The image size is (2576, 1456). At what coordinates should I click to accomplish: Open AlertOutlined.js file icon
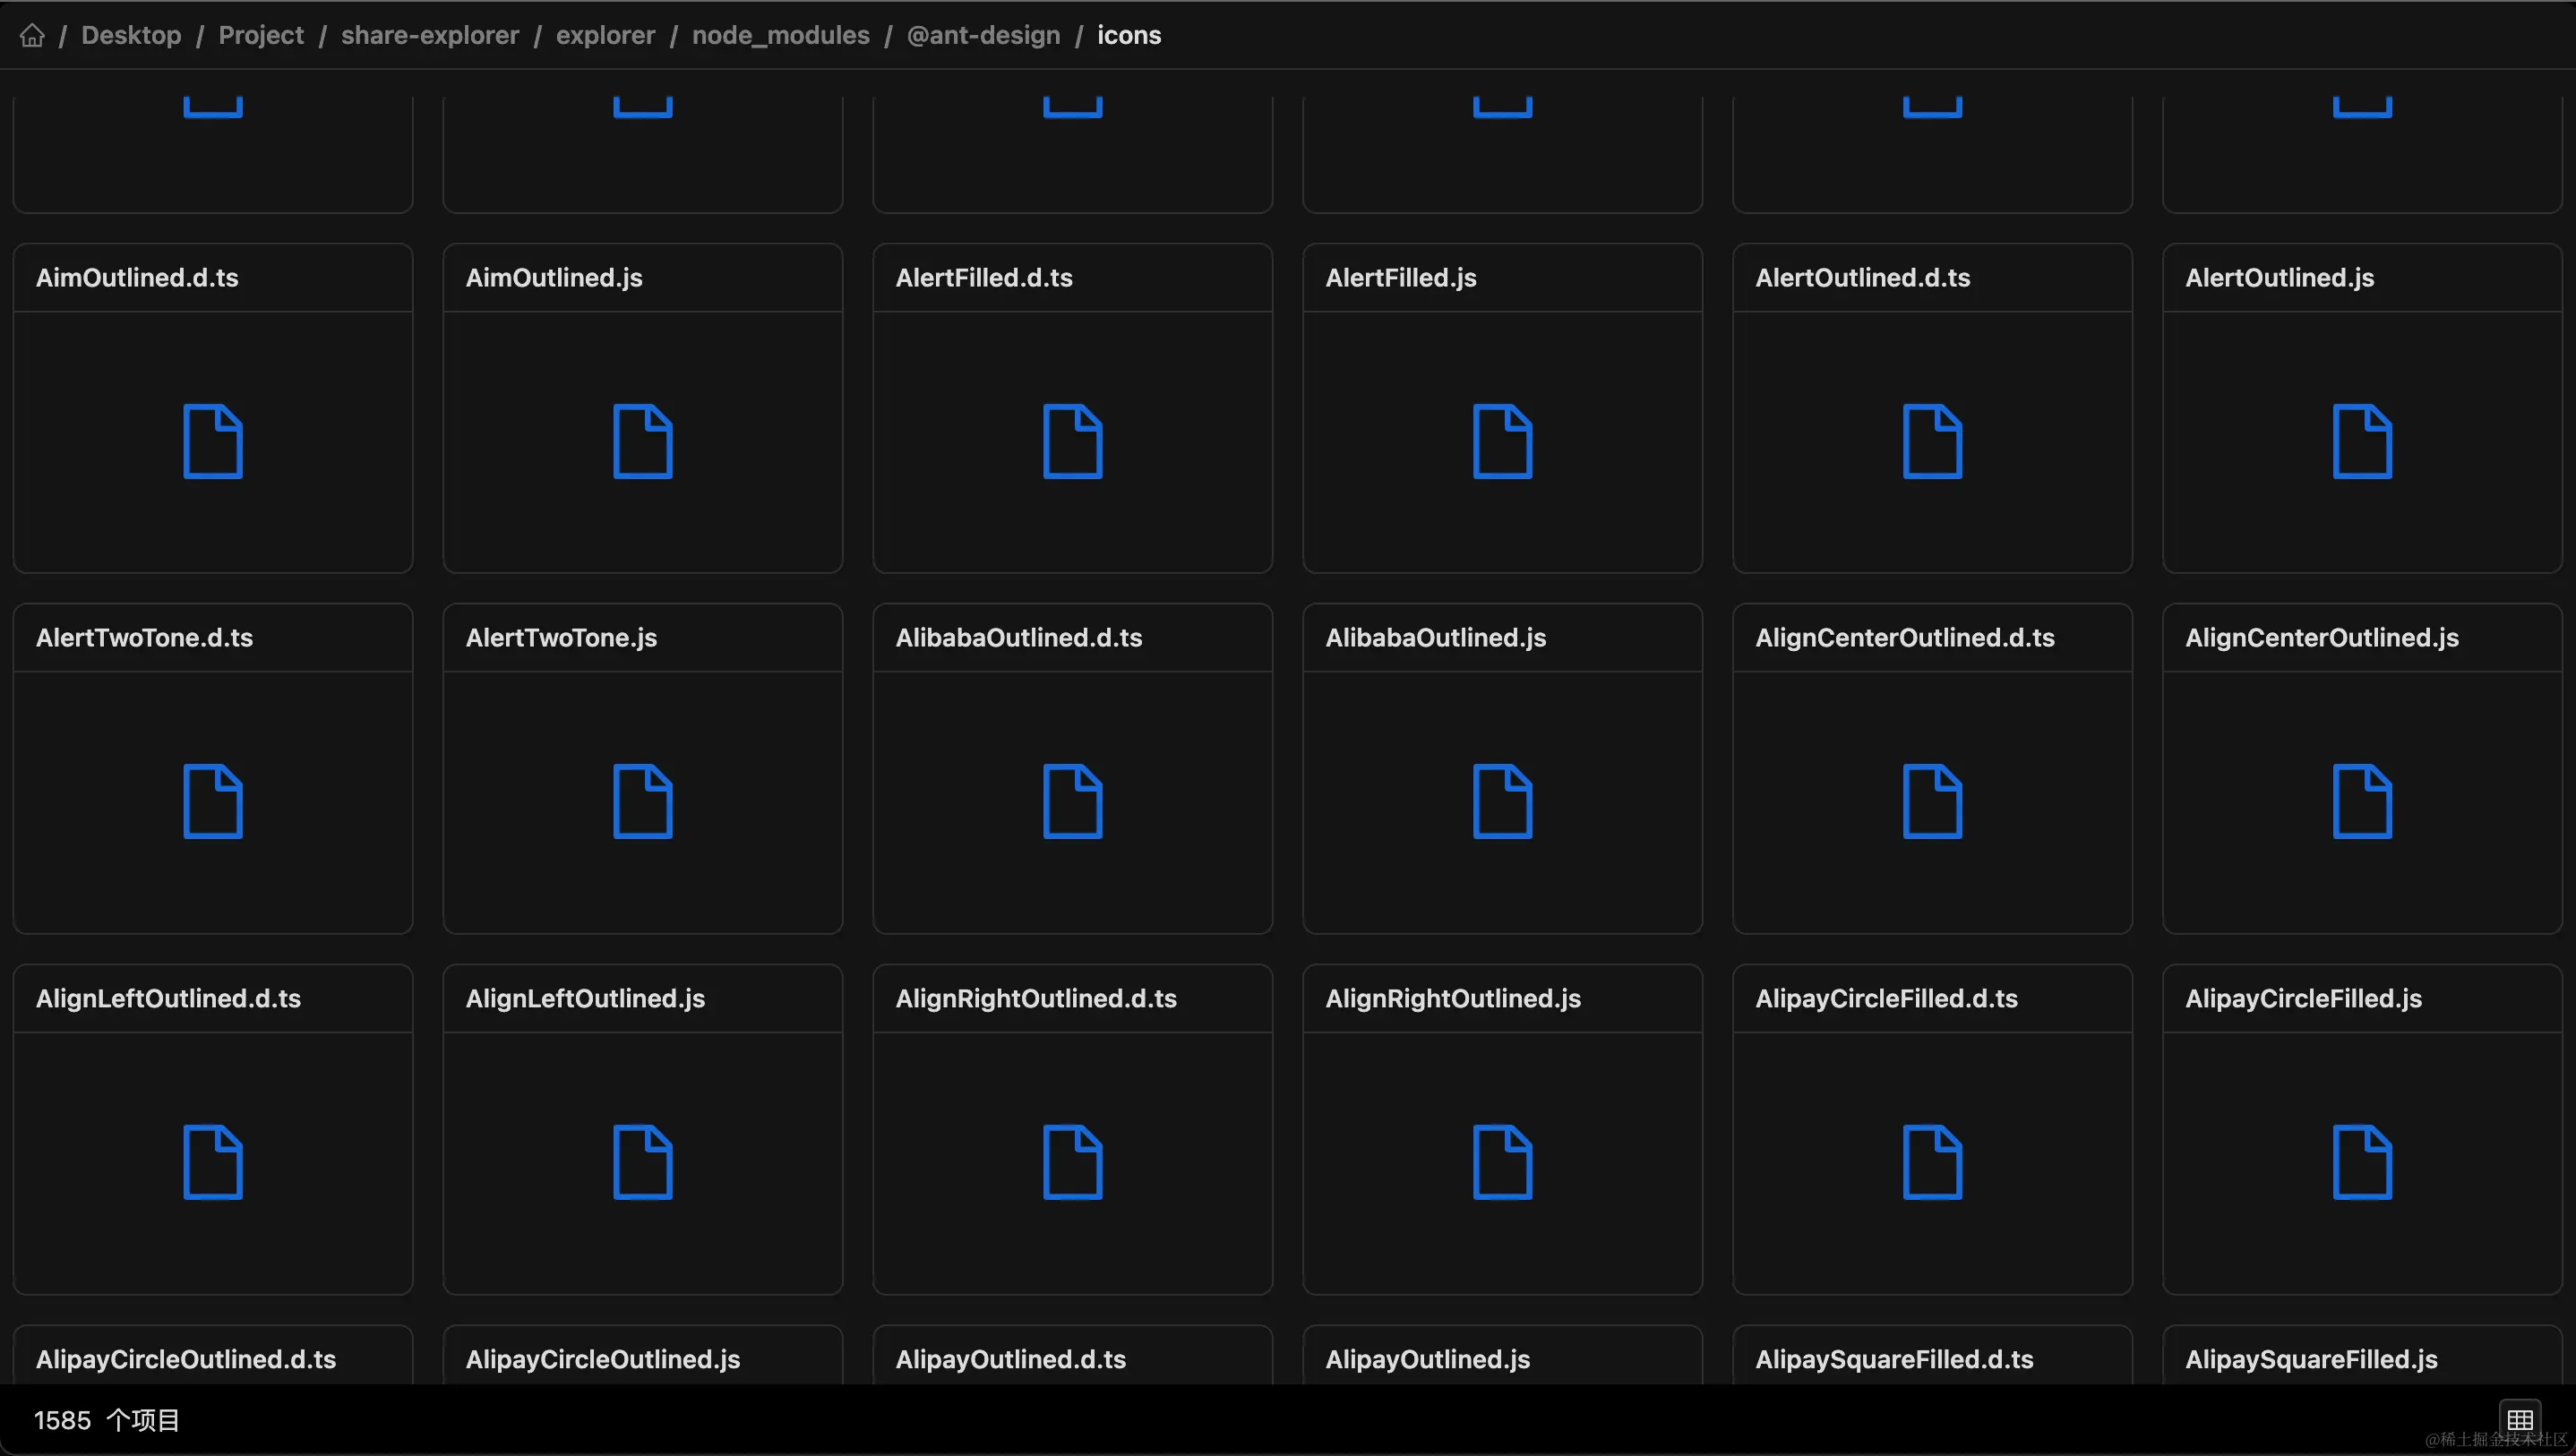2362,441
